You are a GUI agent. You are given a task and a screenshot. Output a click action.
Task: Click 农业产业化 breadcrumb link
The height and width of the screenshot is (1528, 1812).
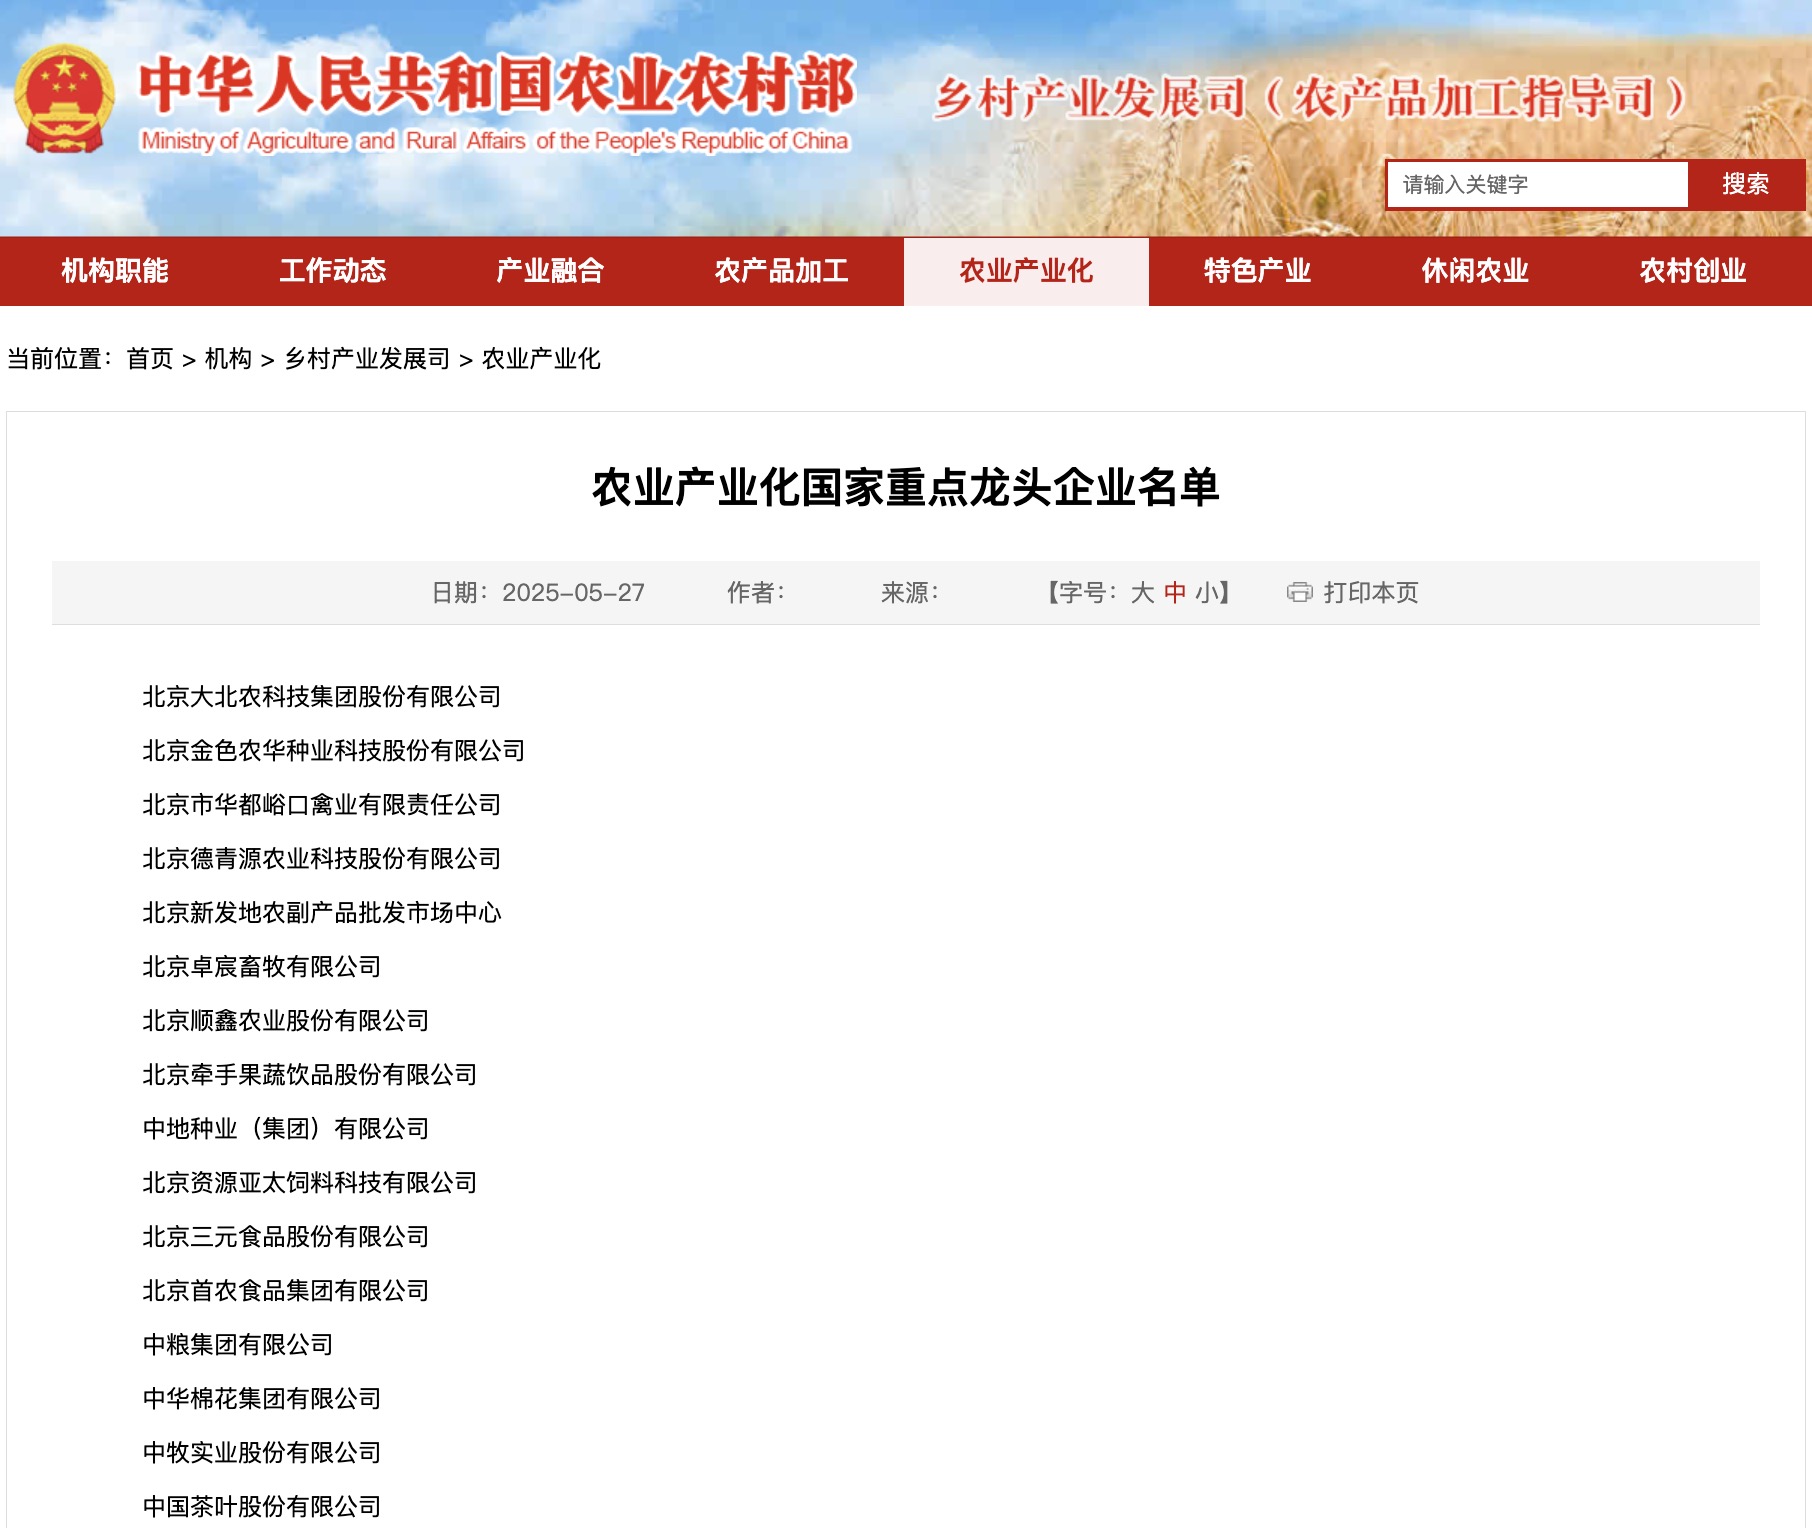[x=541, y=359]
